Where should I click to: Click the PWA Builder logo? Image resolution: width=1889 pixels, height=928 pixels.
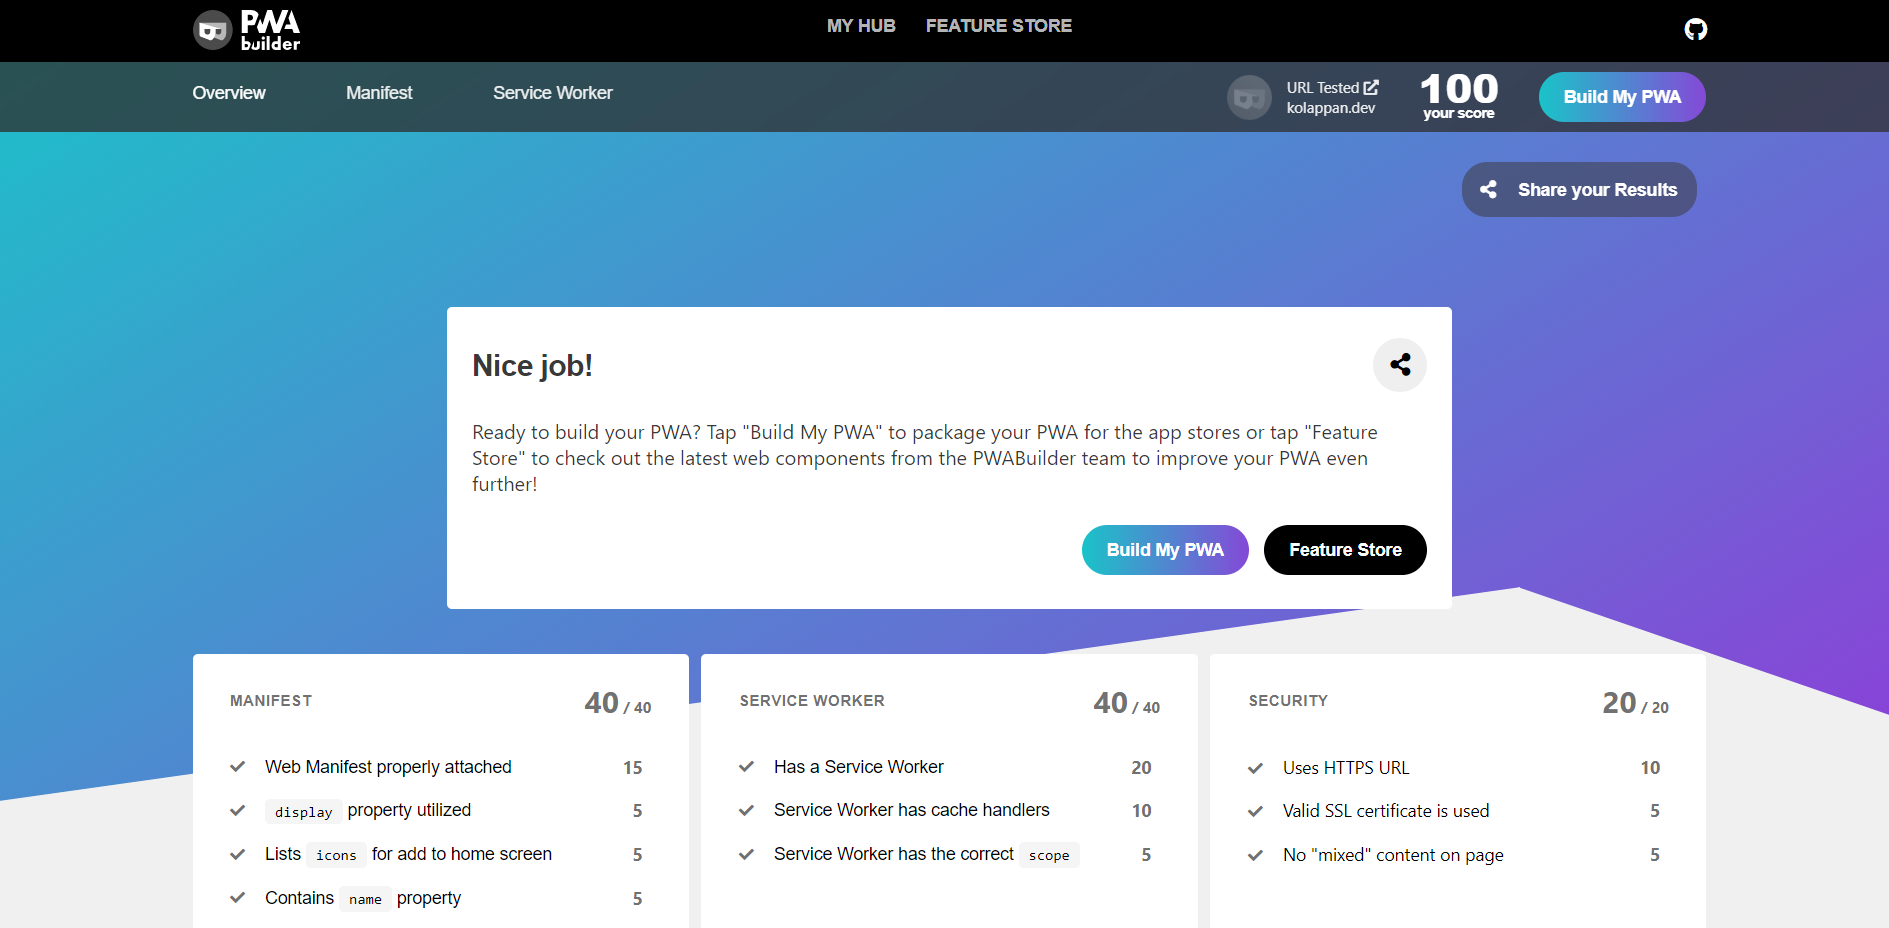tap(247, 30)
